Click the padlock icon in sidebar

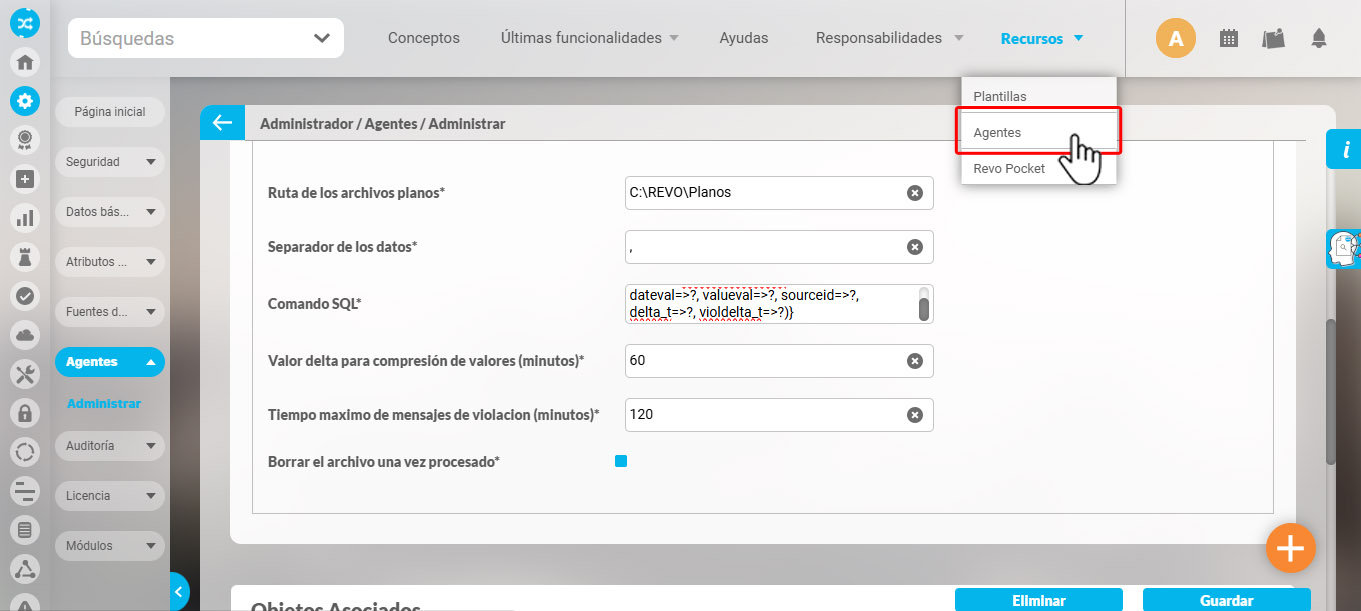tap(25, 412)
